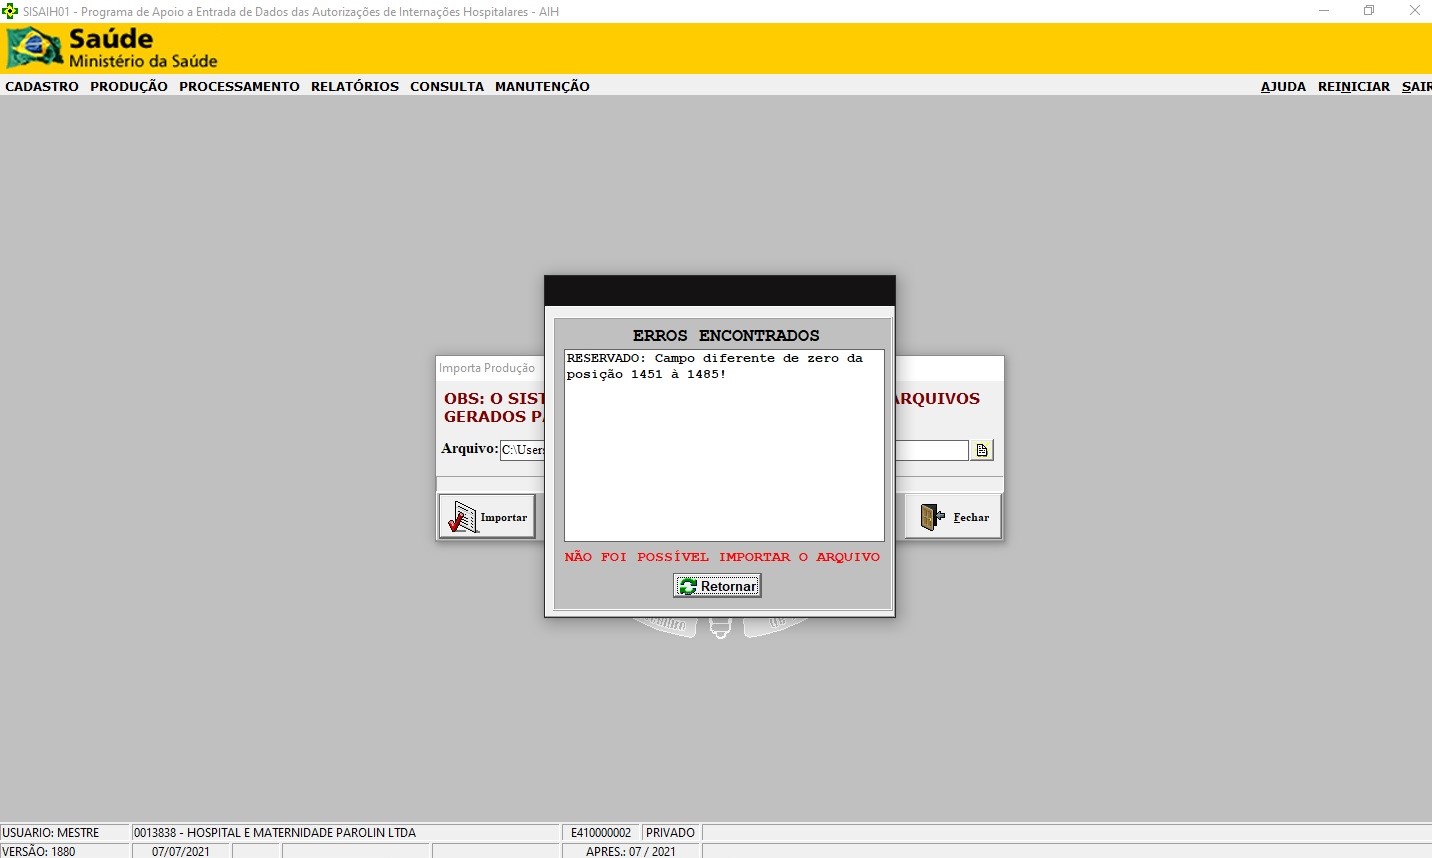Click the PRIVADO status bar field
The width and height of the screenshot is (1432, 858).
(x=670, y=833)
